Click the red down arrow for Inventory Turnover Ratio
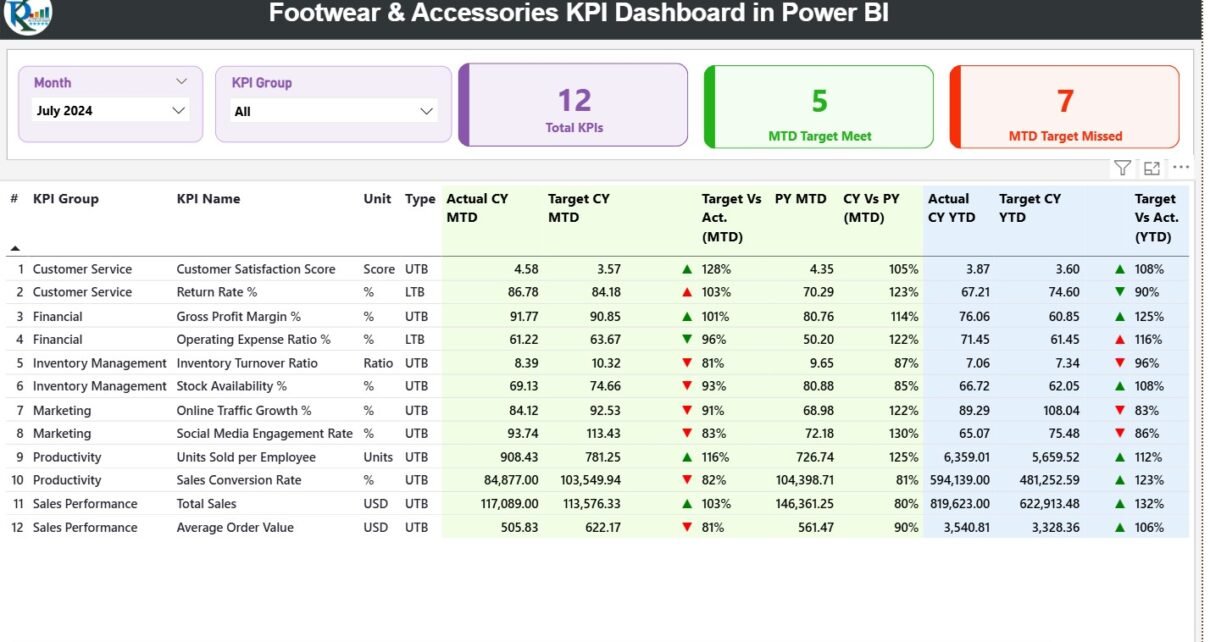 coord(687,363)
